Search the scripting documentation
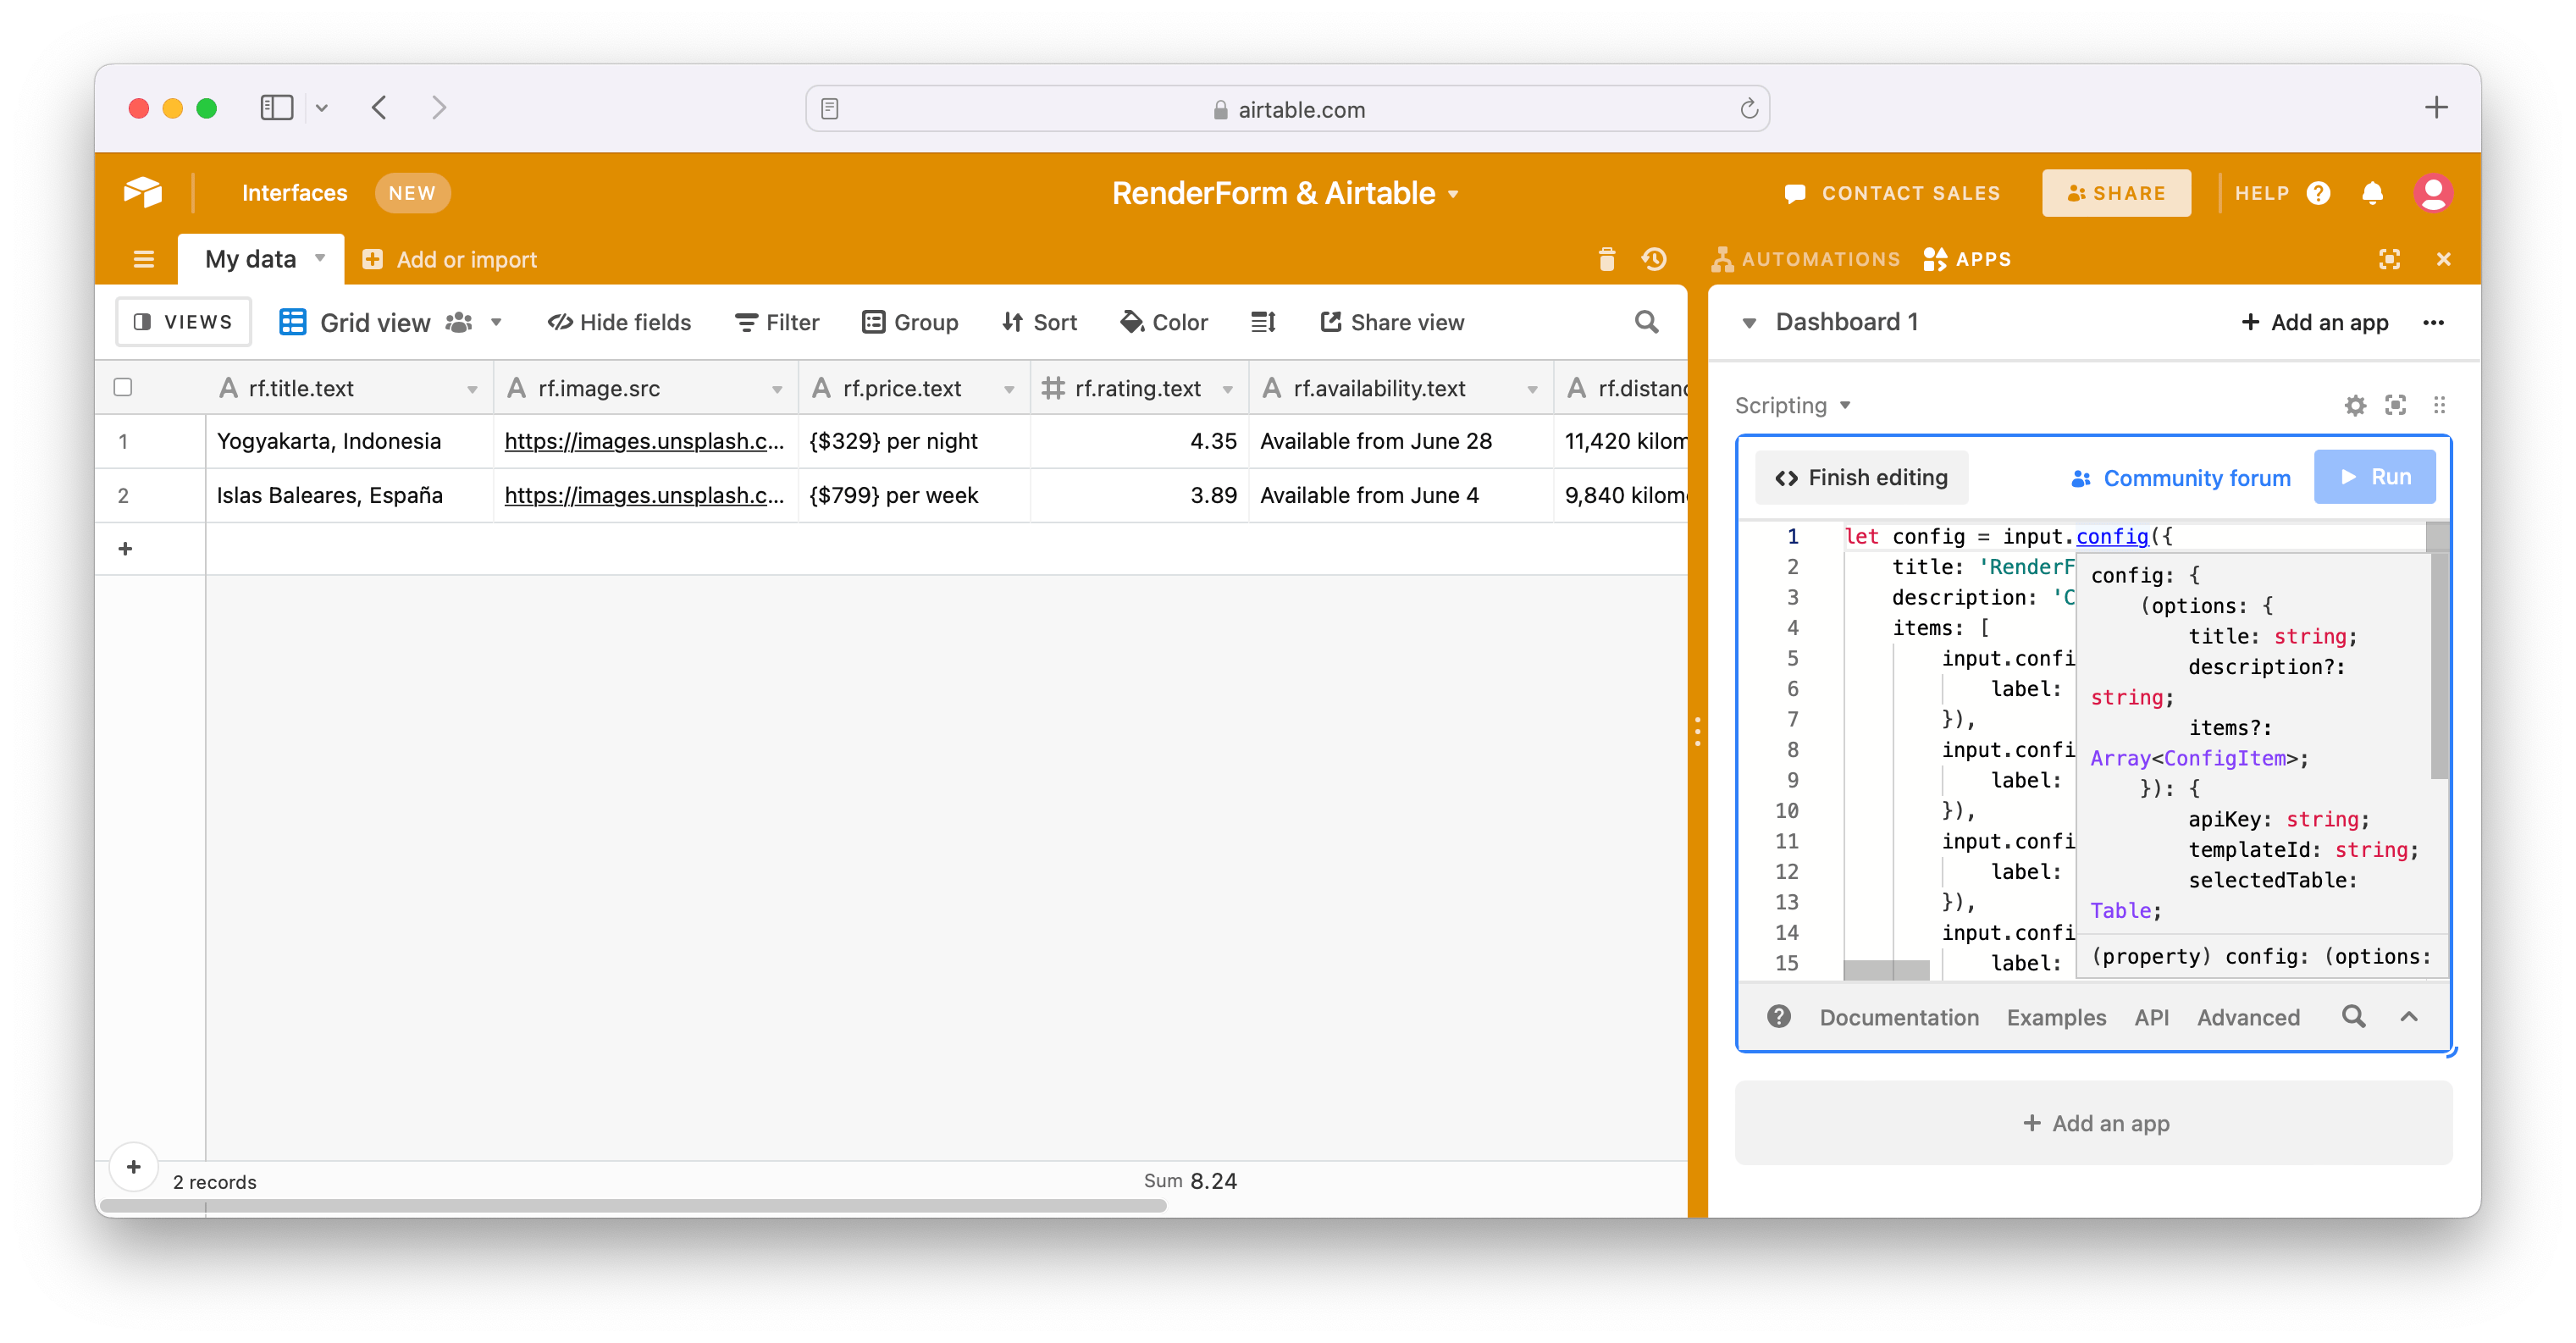 [x=2353, y=1016]
